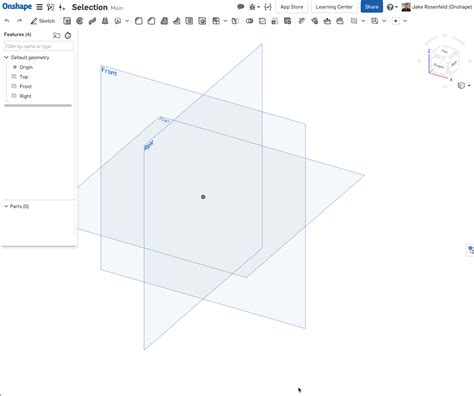Click the create version icon beside the title
474x396 pixels.
(x=62, y=7)
